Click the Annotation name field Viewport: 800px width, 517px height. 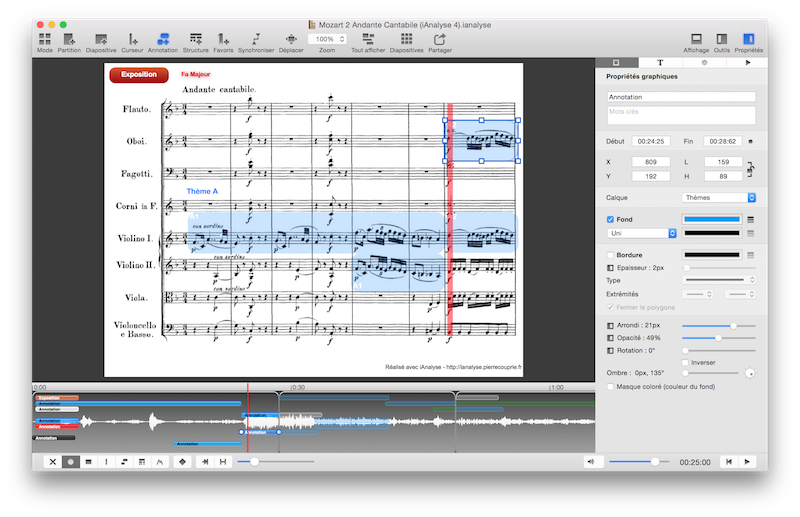tap(681, 97)
